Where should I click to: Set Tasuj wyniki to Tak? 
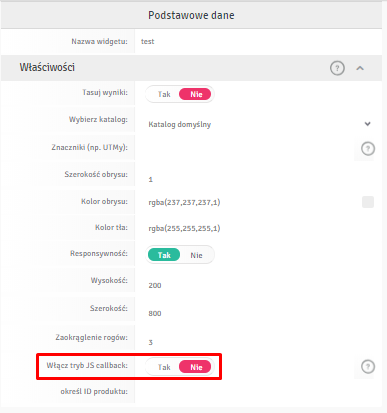pos(164,94)
